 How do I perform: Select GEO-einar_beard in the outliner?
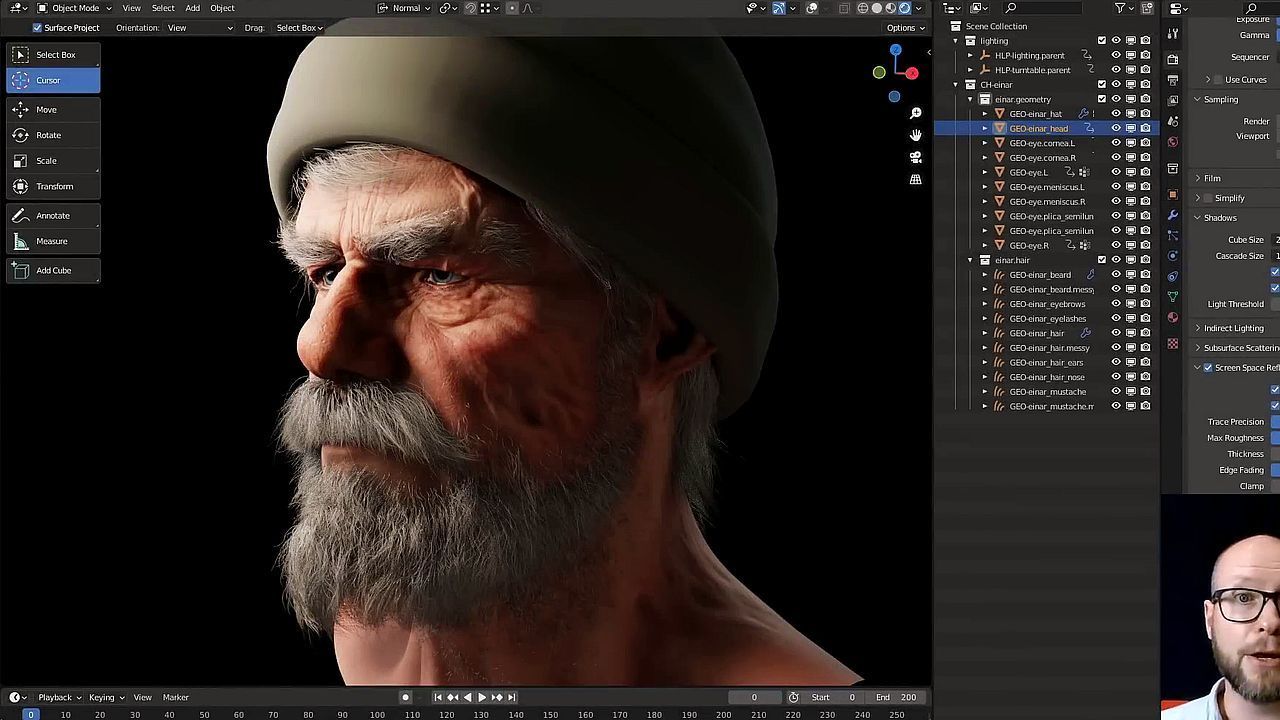point(1039,275)
